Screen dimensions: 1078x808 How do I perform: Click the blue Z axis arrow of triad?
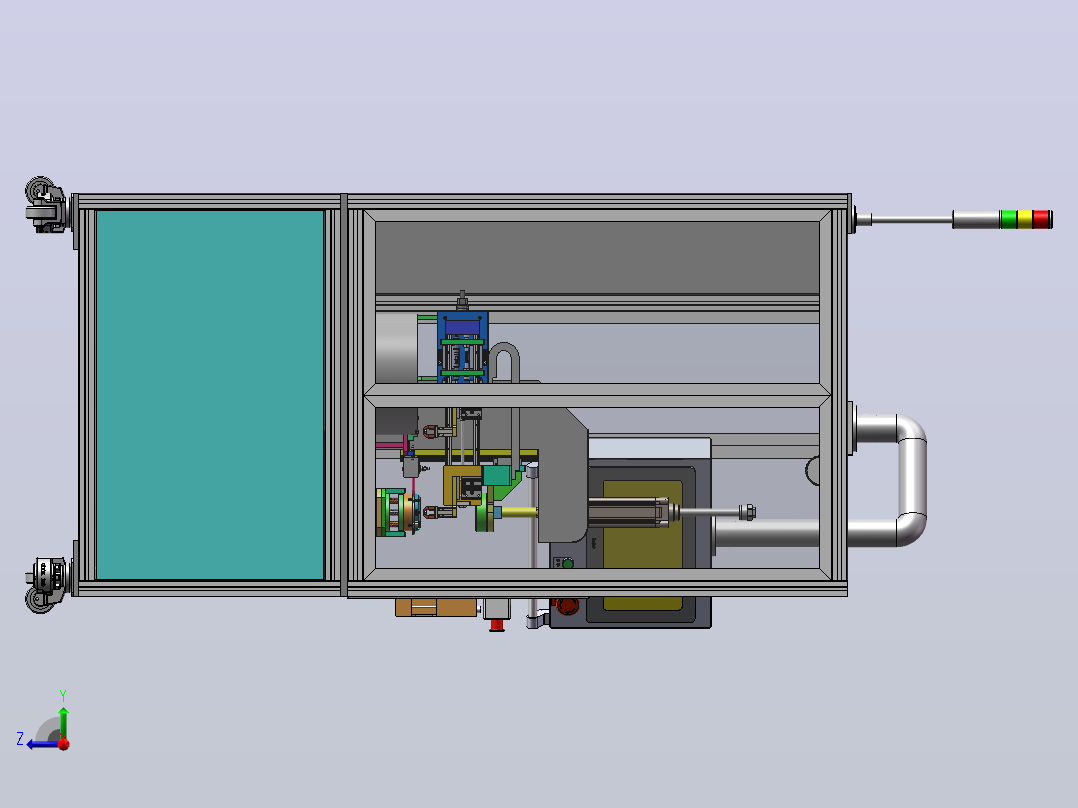[x=43, y=744]
